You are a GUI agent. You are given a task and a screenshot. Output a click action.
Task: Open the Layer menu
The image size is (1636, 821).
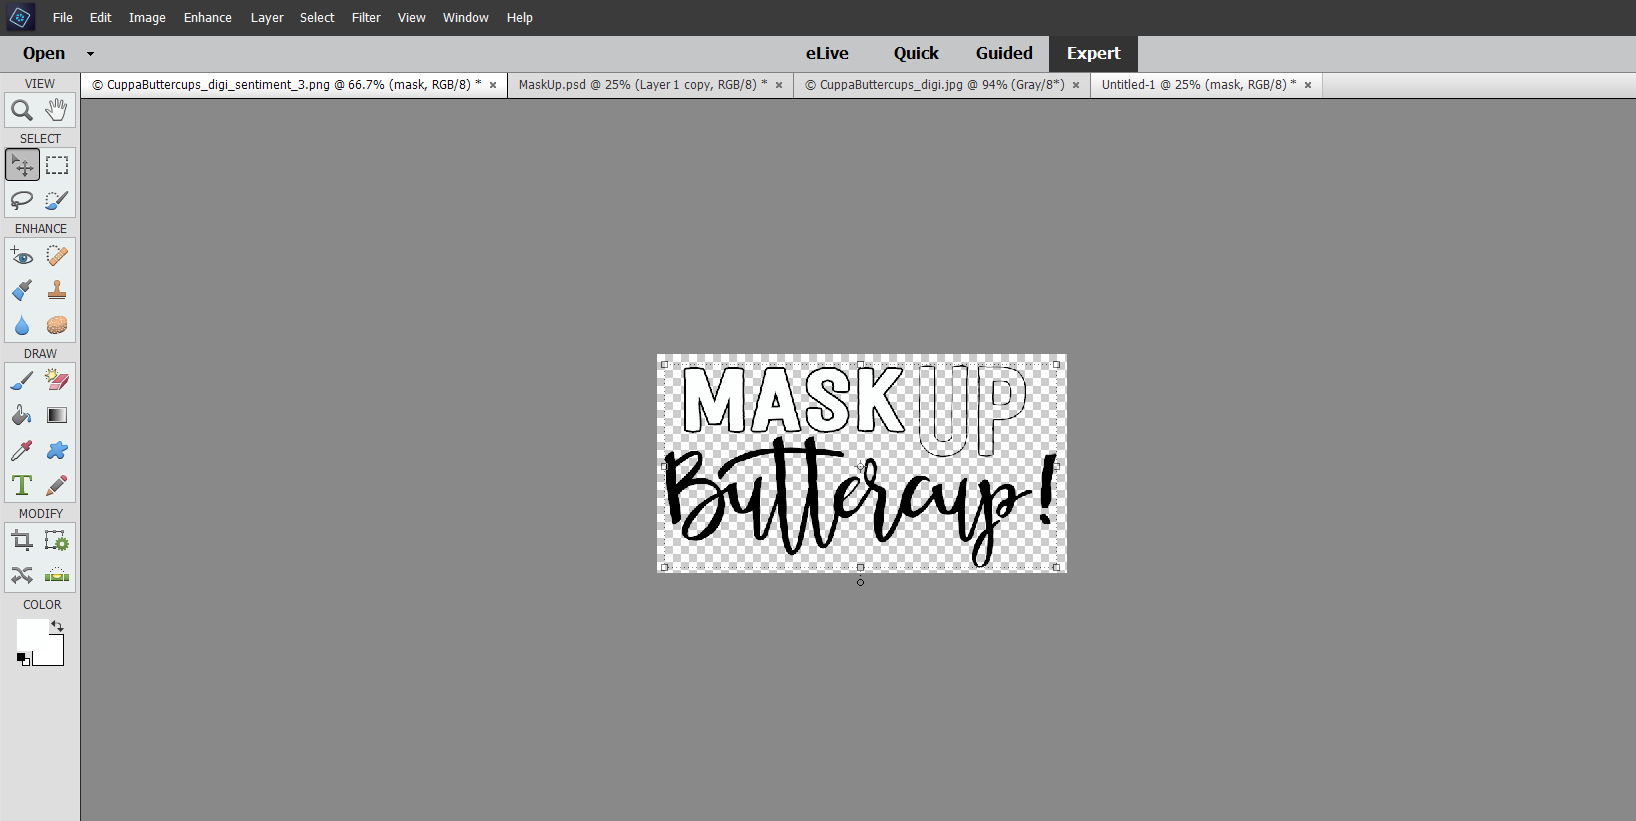(x=267, y=18)
